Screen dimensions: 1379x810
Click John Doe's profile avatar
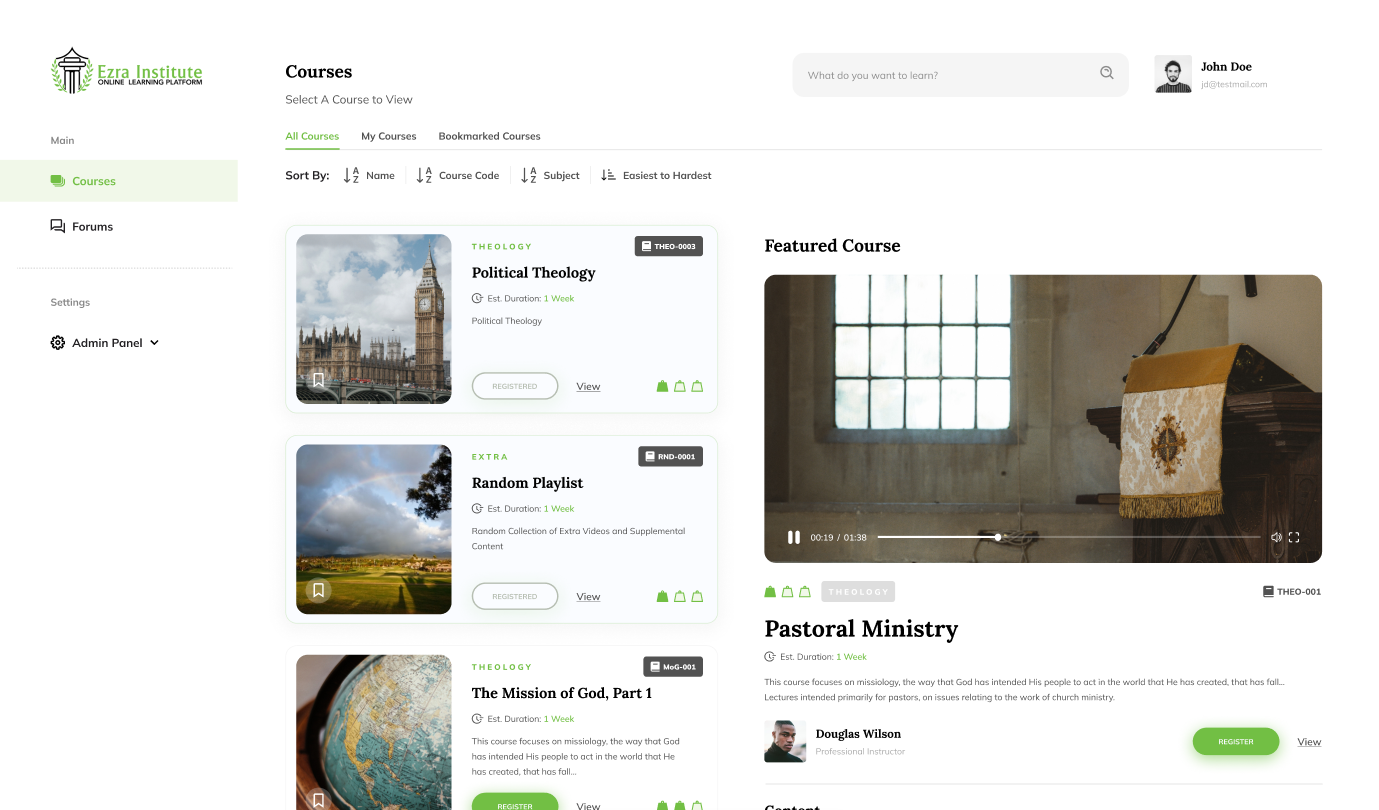click(1173, 74)
